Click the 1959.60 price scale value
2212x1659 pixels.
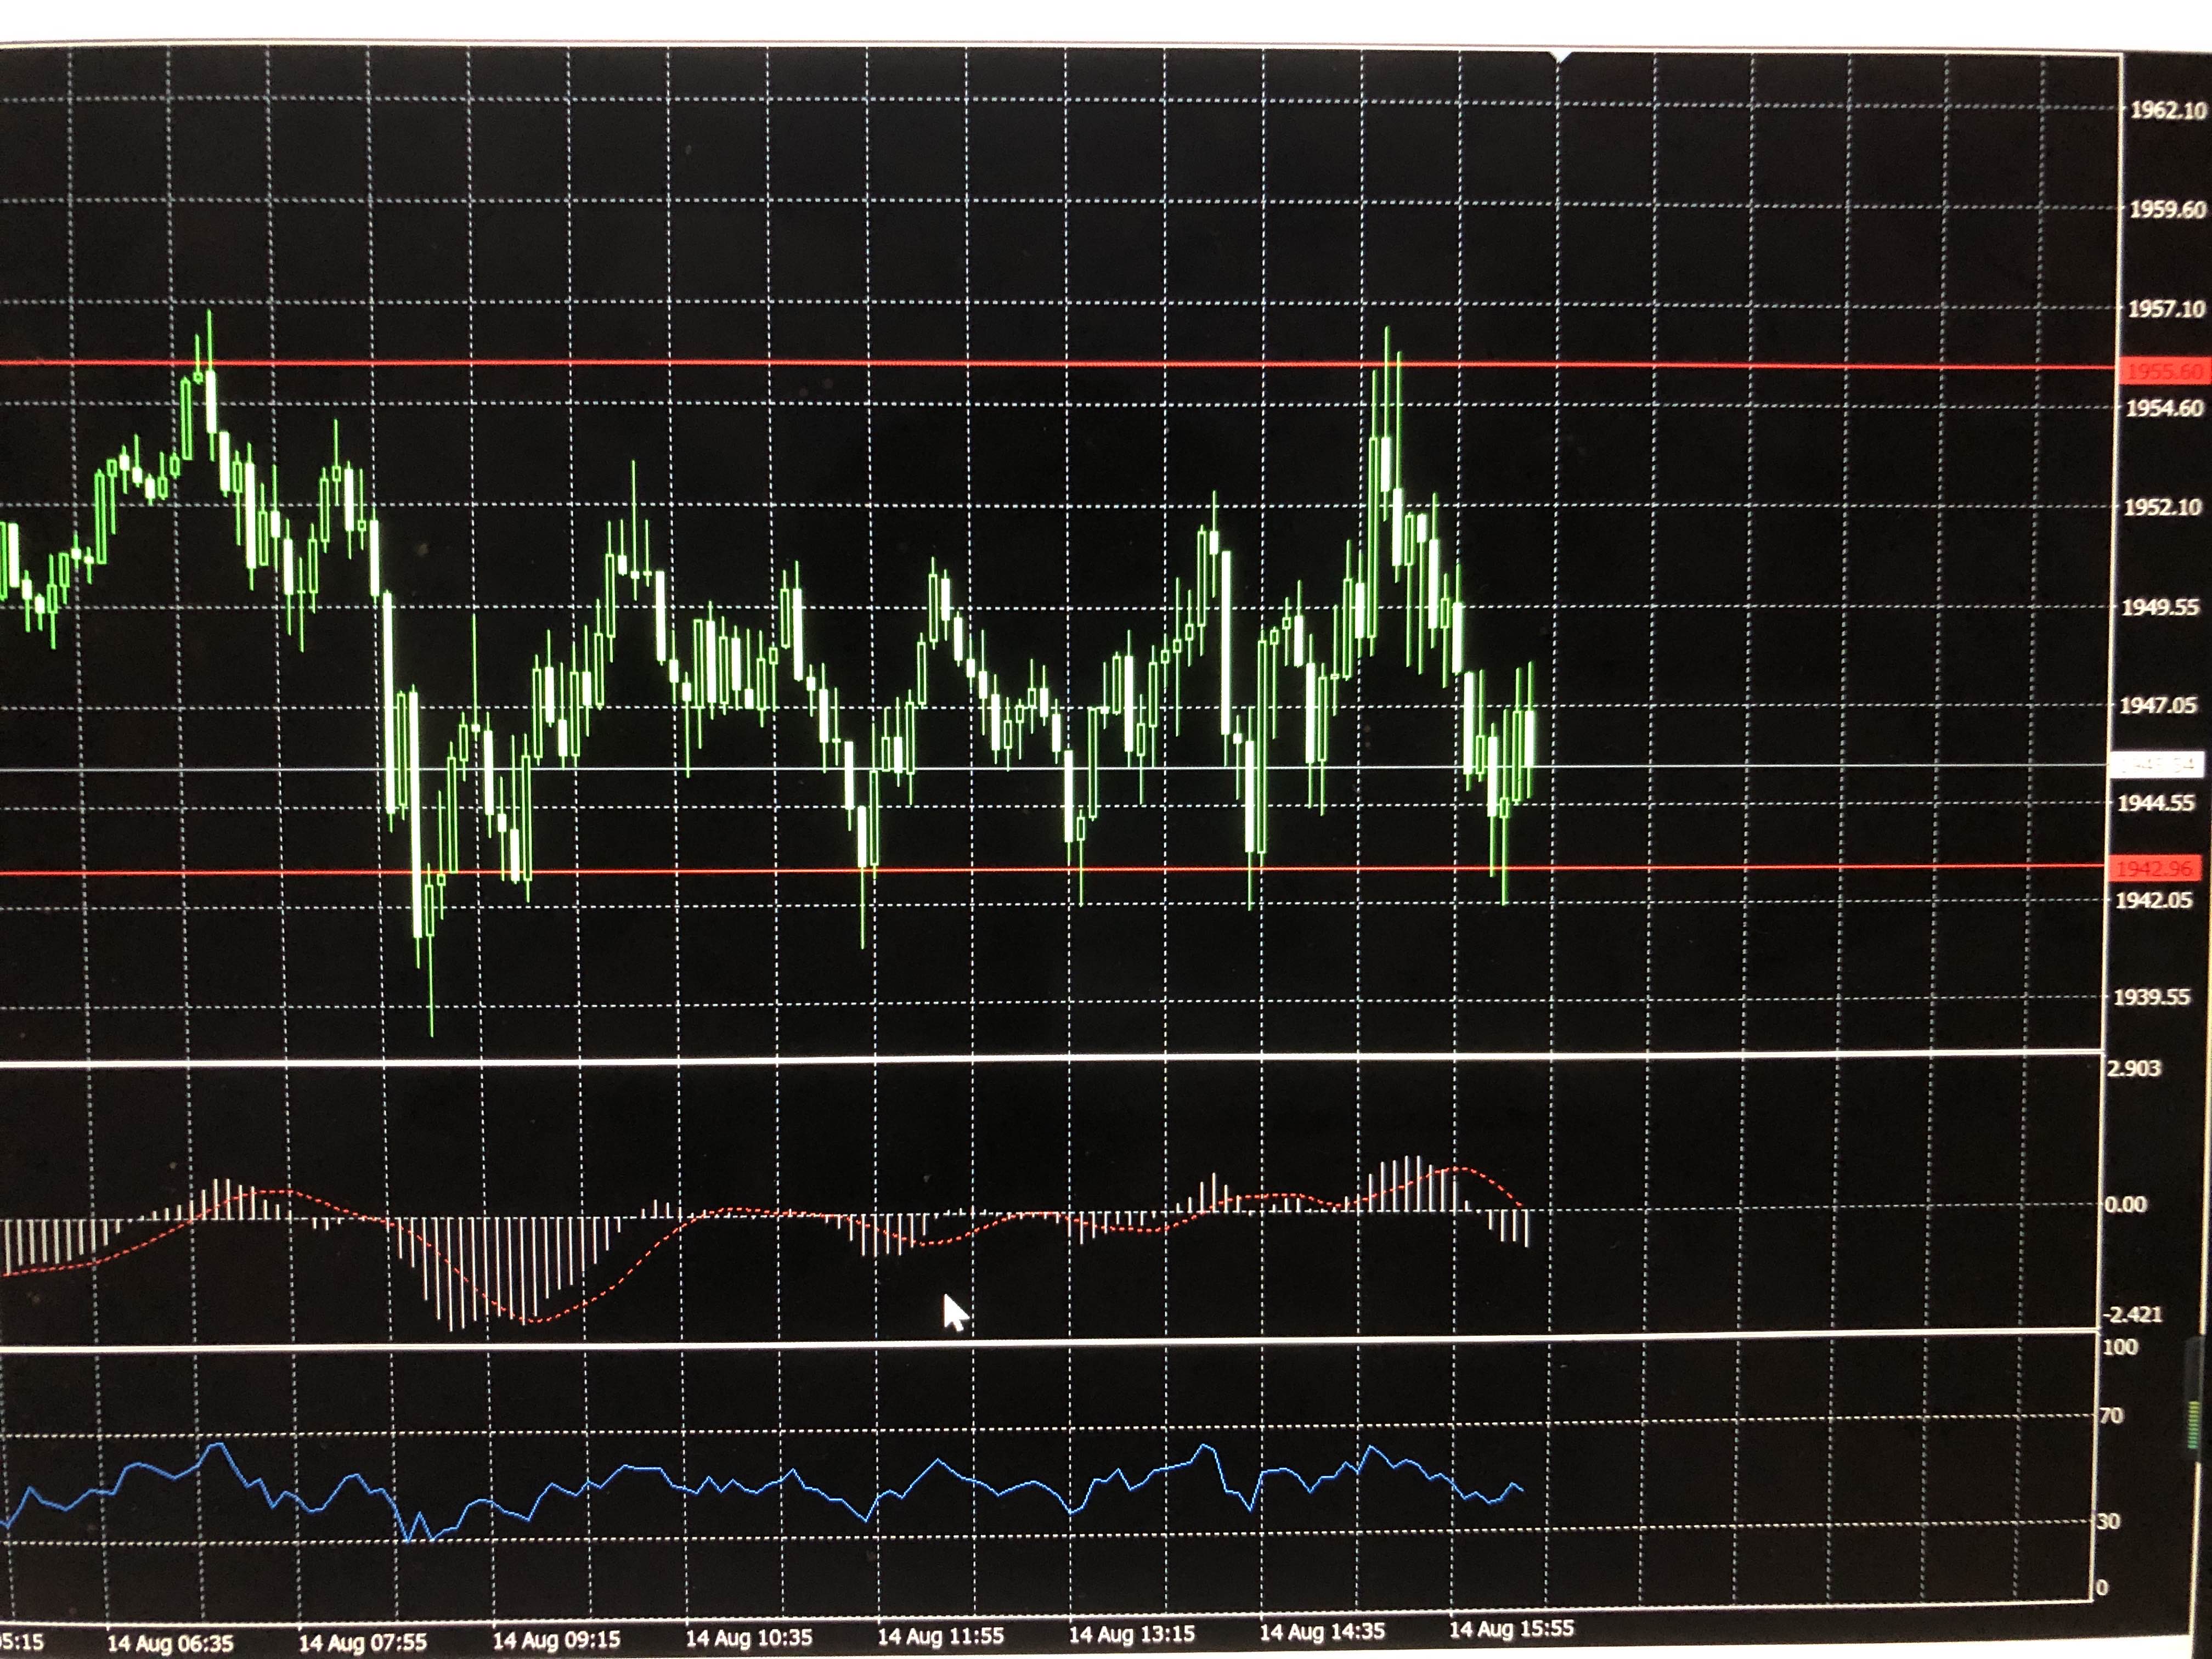click(x=2167, y=210)
